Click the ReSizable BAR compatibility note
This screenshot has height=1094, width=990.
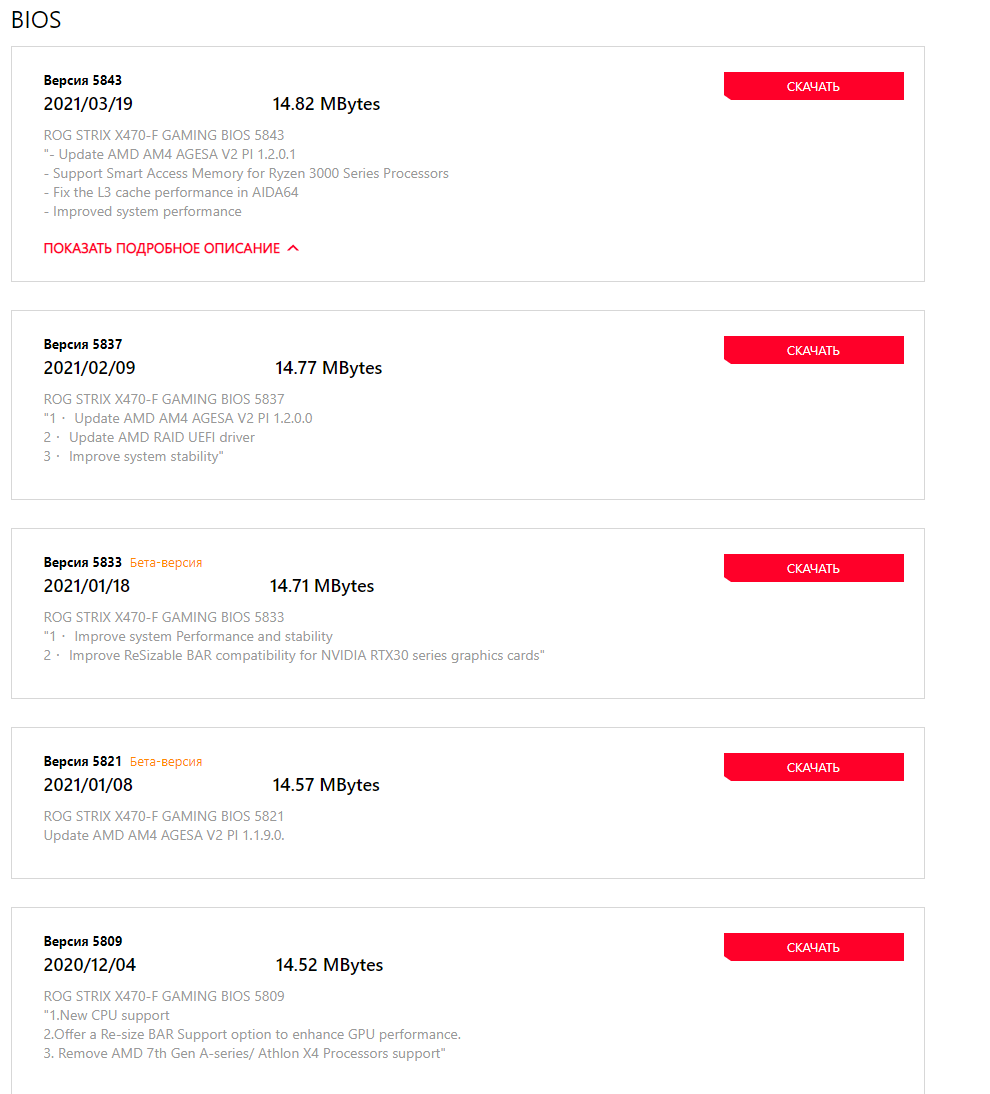click(304, 655)
